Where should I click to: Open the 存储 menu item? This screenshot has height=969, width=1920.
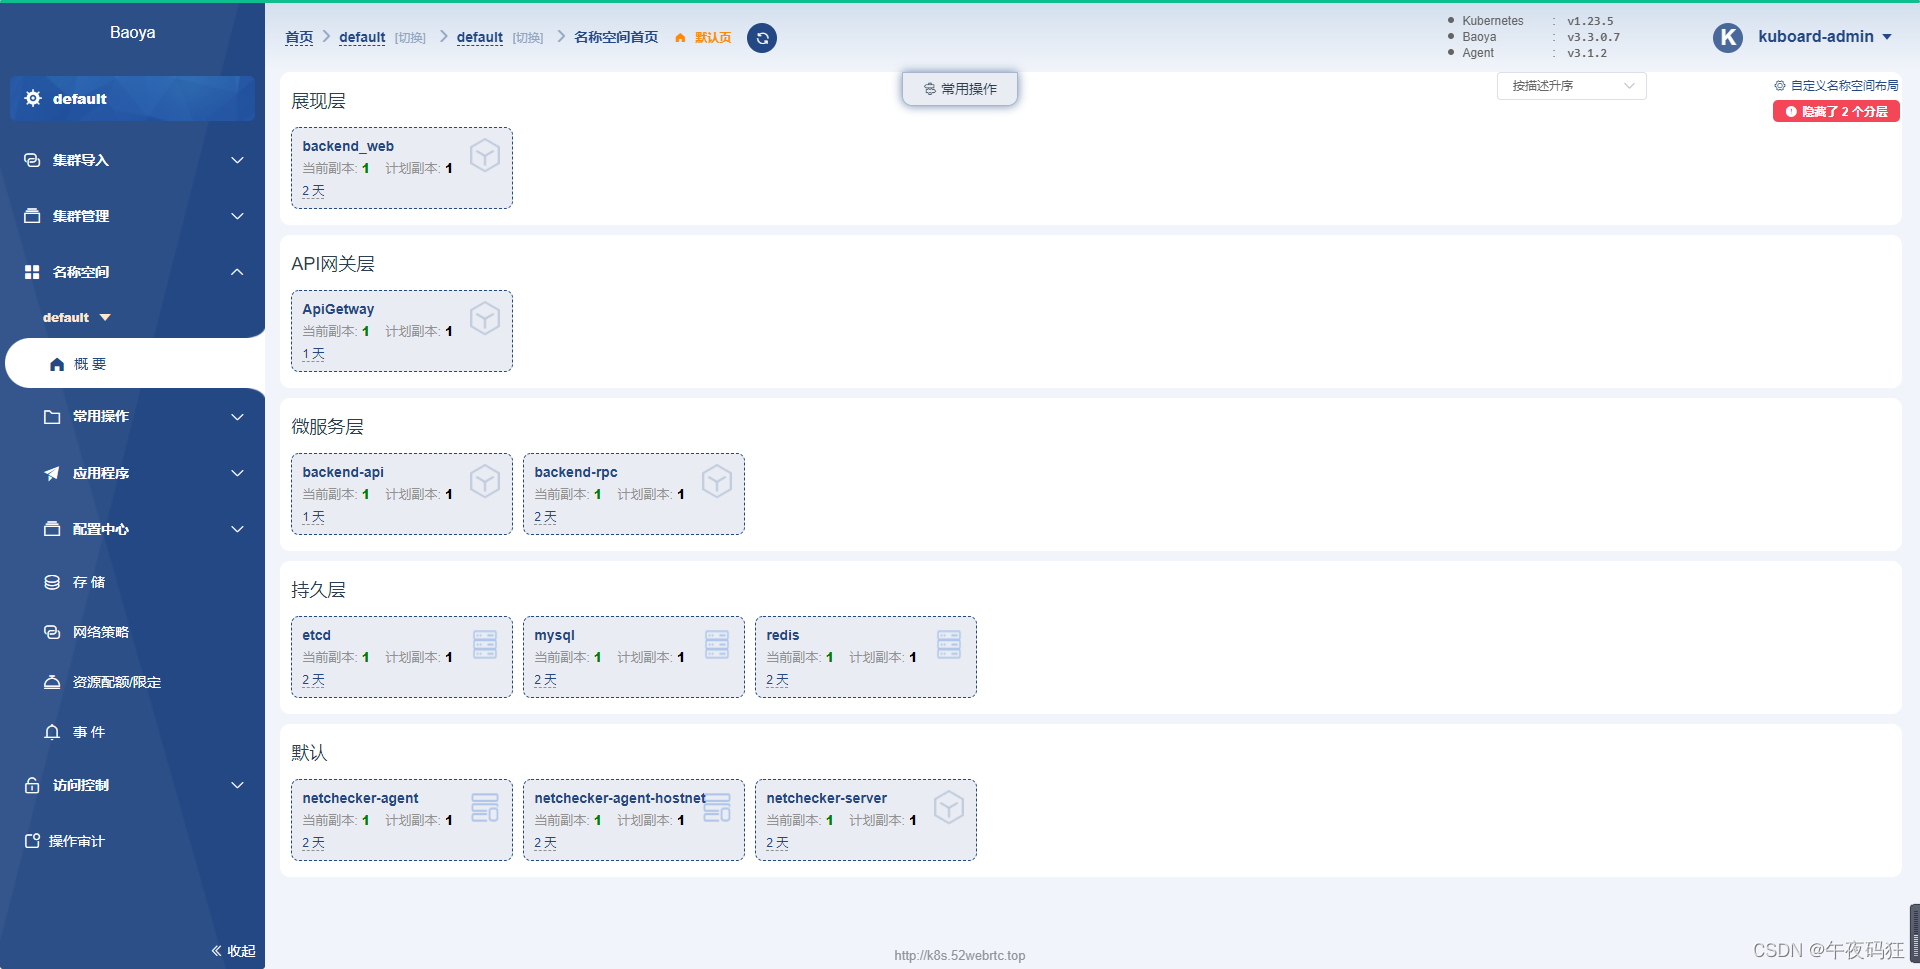(x=132, y=582)
